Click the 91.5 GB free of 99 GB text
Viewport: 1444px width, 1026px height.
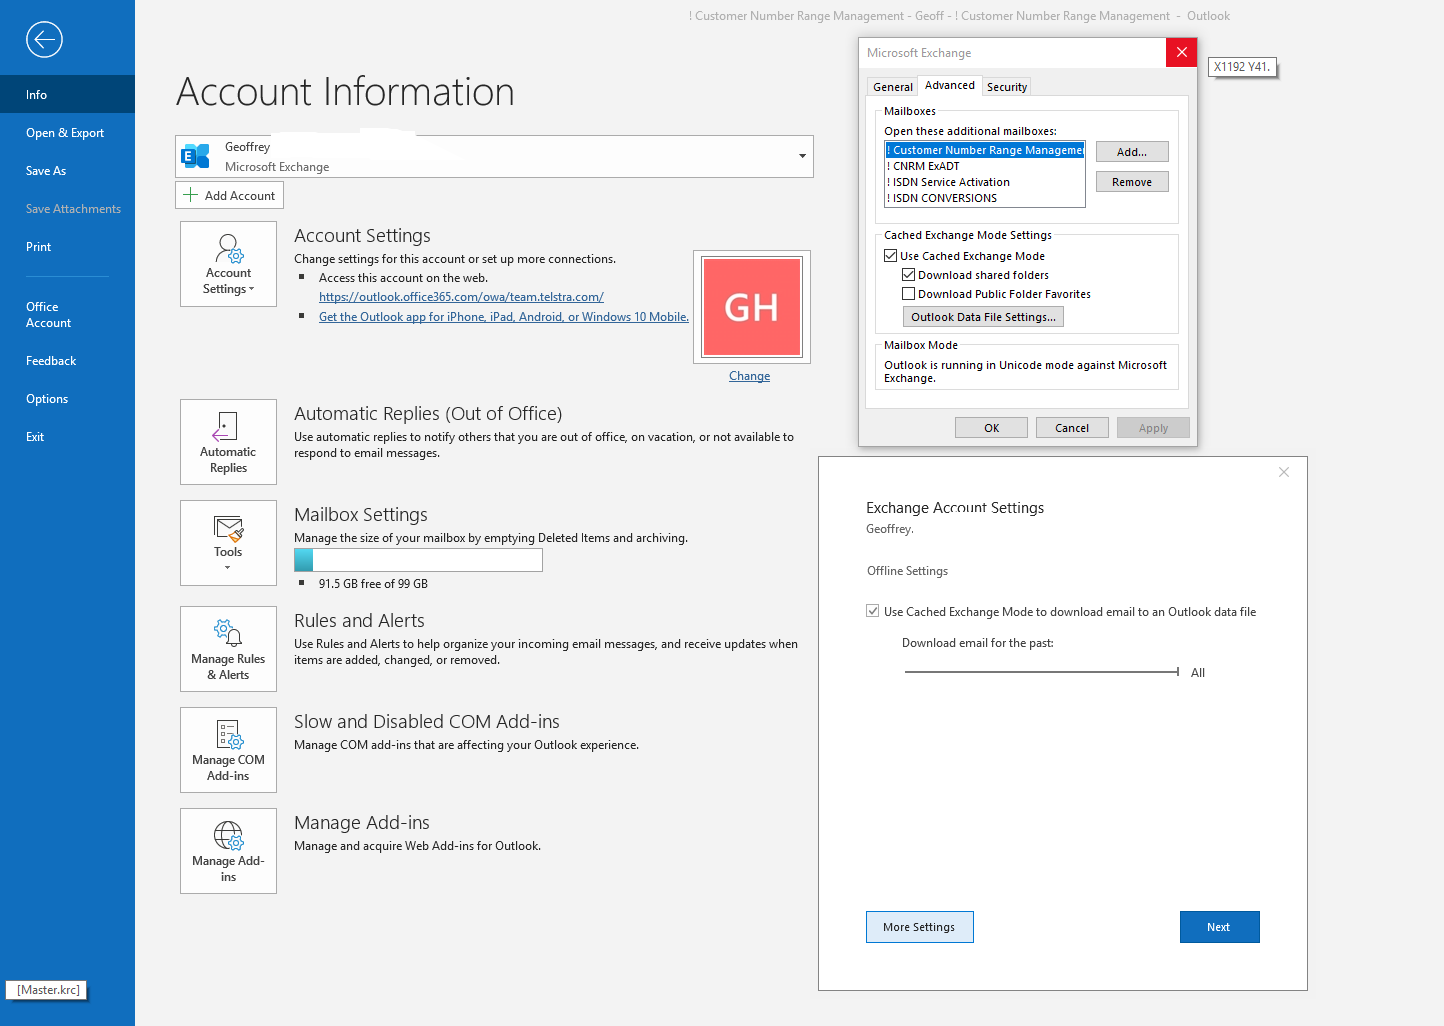[373, 584]
